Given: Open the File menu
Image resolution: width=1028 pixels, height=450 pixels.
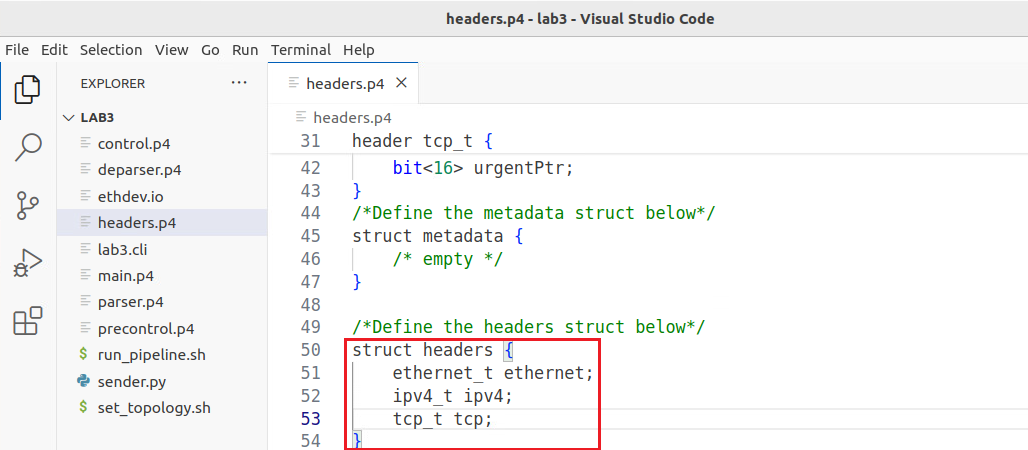Looking at the screenshot, I should click(x=17, y=50).
